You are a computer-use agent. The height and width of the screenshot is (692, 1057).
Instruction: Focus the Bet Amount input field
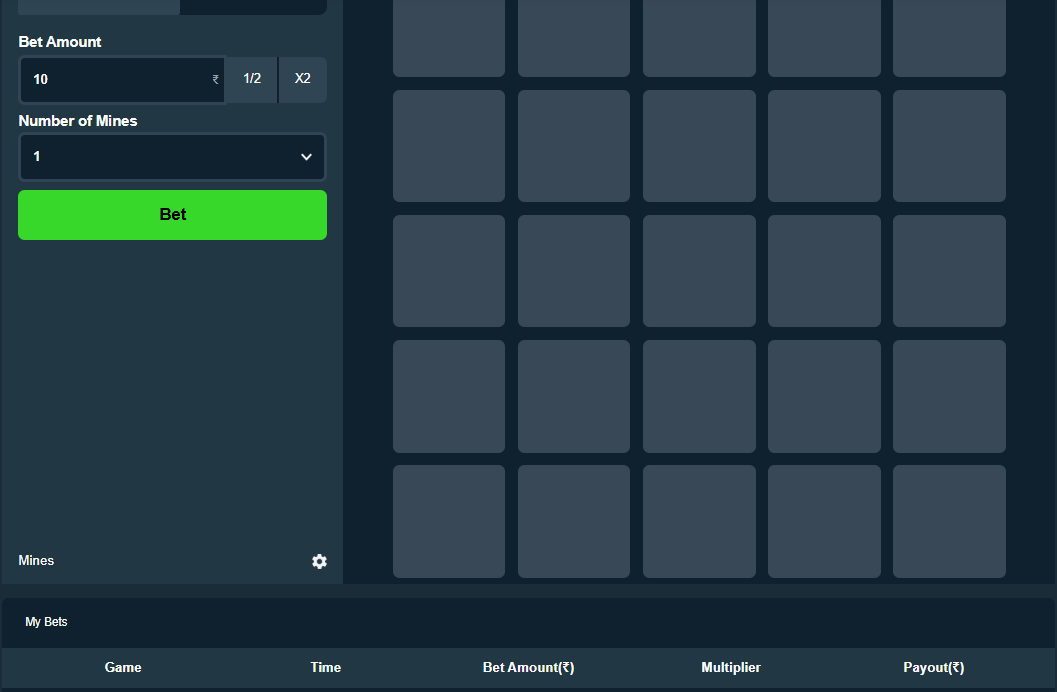pos(115,80)
